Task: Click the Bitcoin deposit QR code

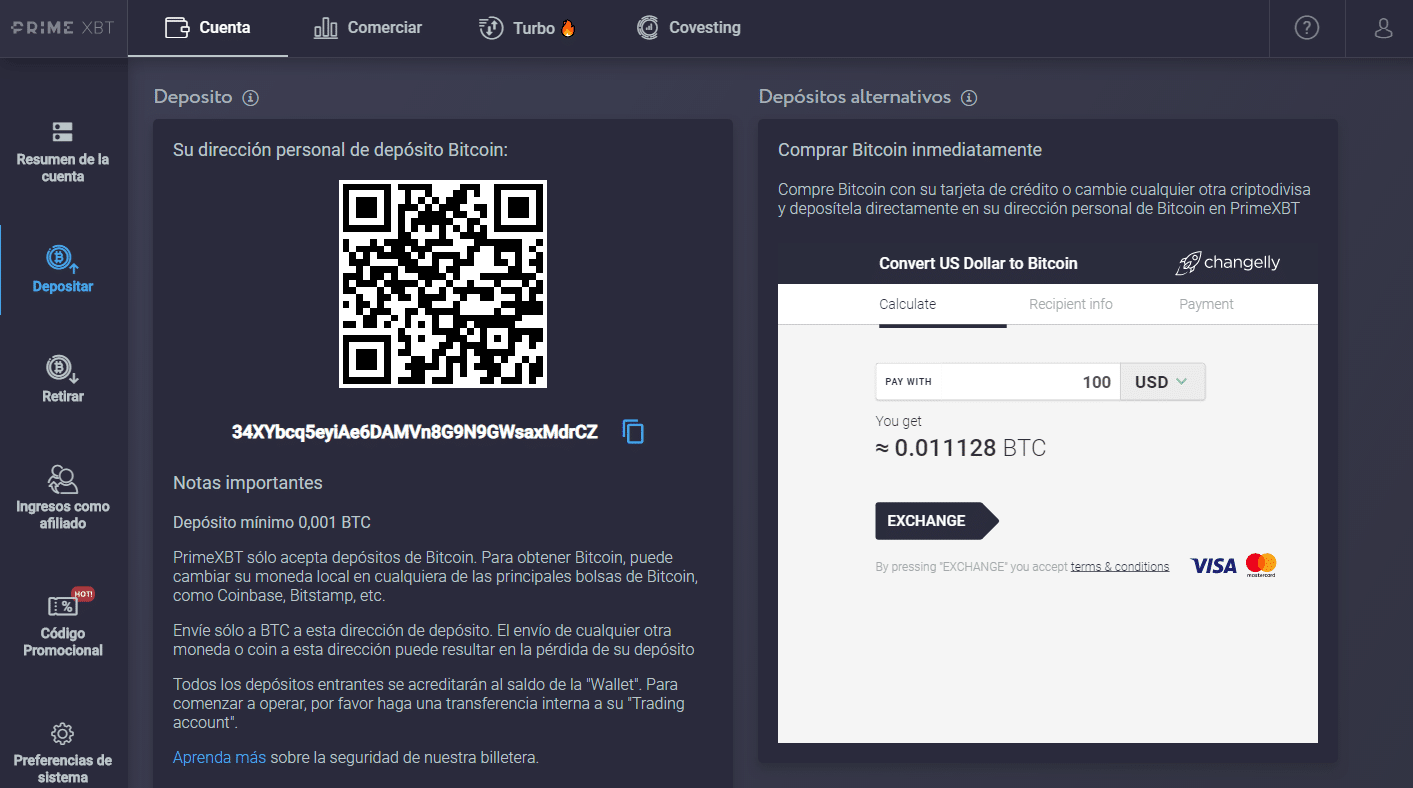Action: (x=443, y=284)
